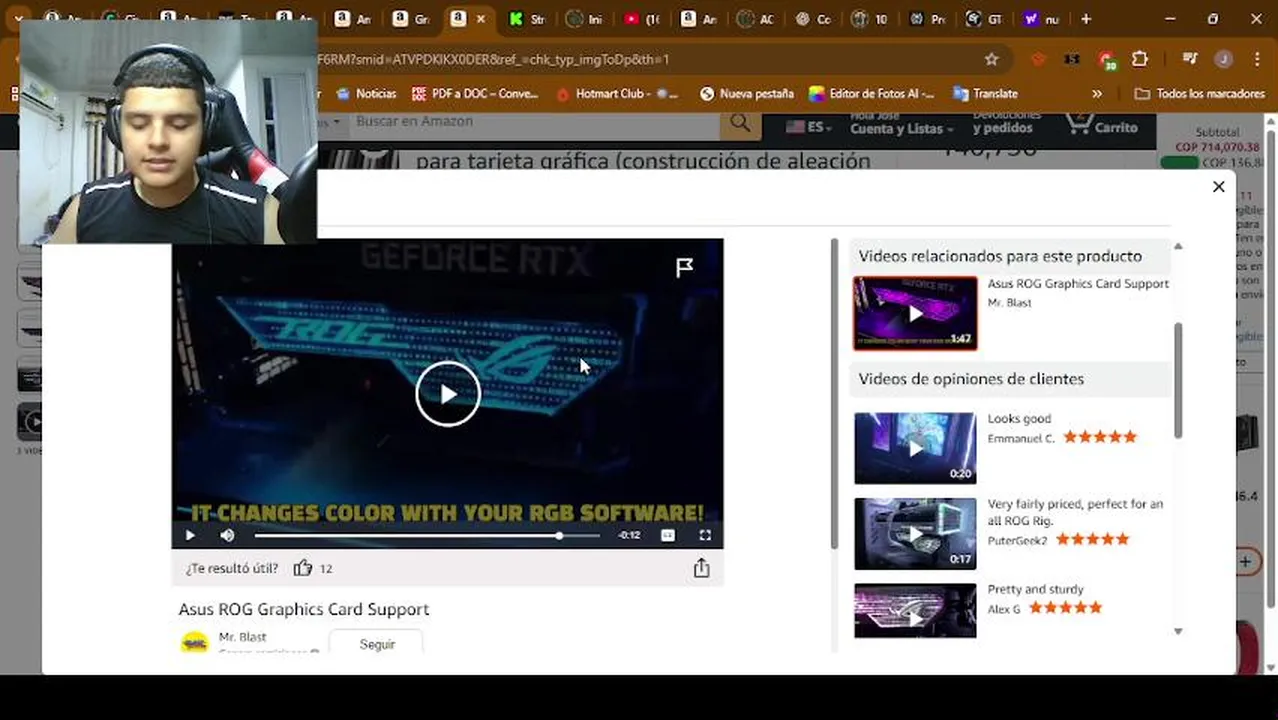This screenshot has width=1278, height=720.
Task: Open the Nueva pestaña bookmark
Action: [x=746, y=93]
